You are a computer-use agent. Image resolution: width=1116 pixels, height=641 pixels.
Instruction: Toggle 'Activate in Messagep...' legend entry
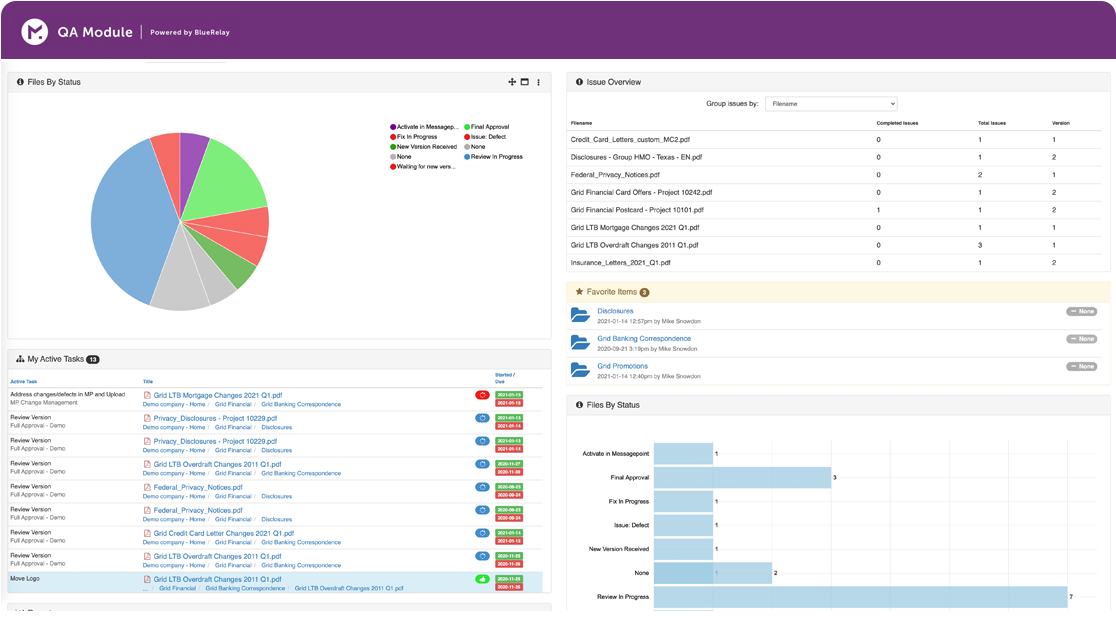coord(424,127)
